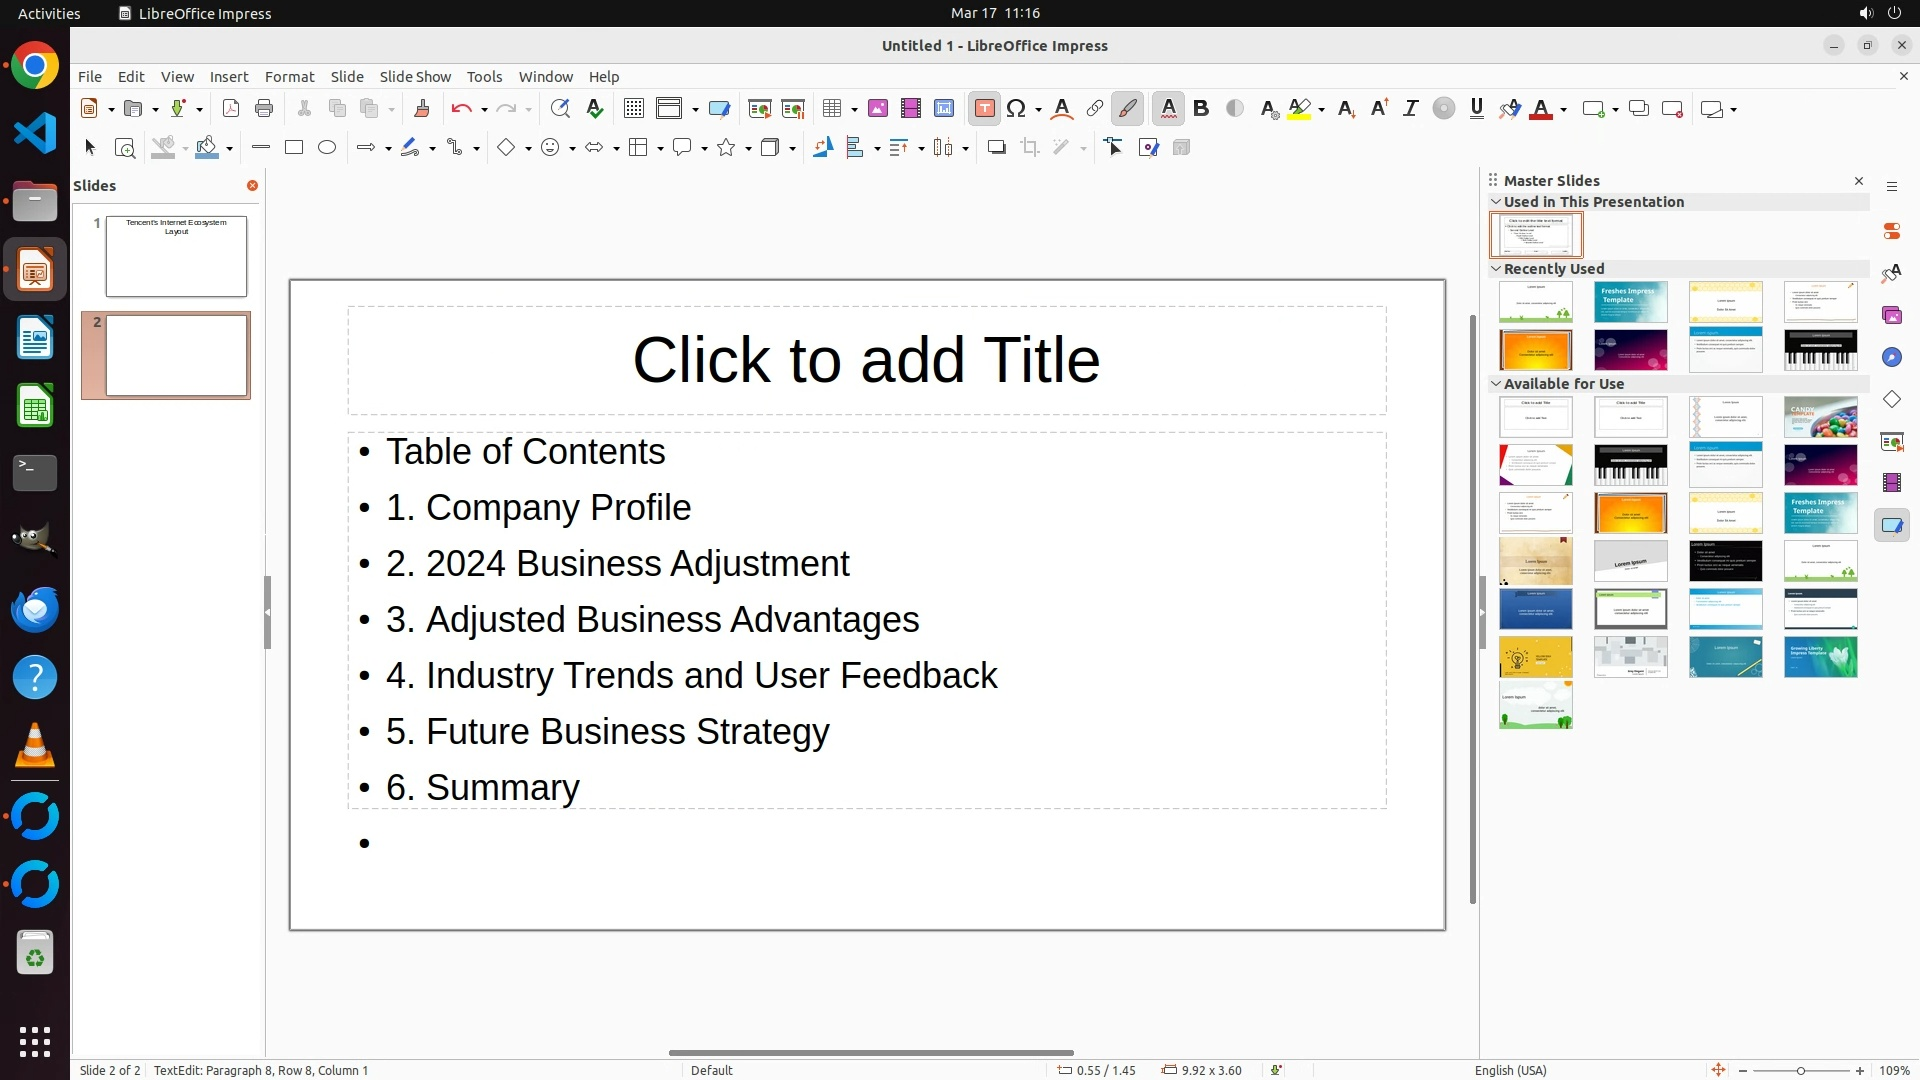Screen dimensions: 1920x1080
Task: Toggle Bold text formatting
Action: point(1201,109)
